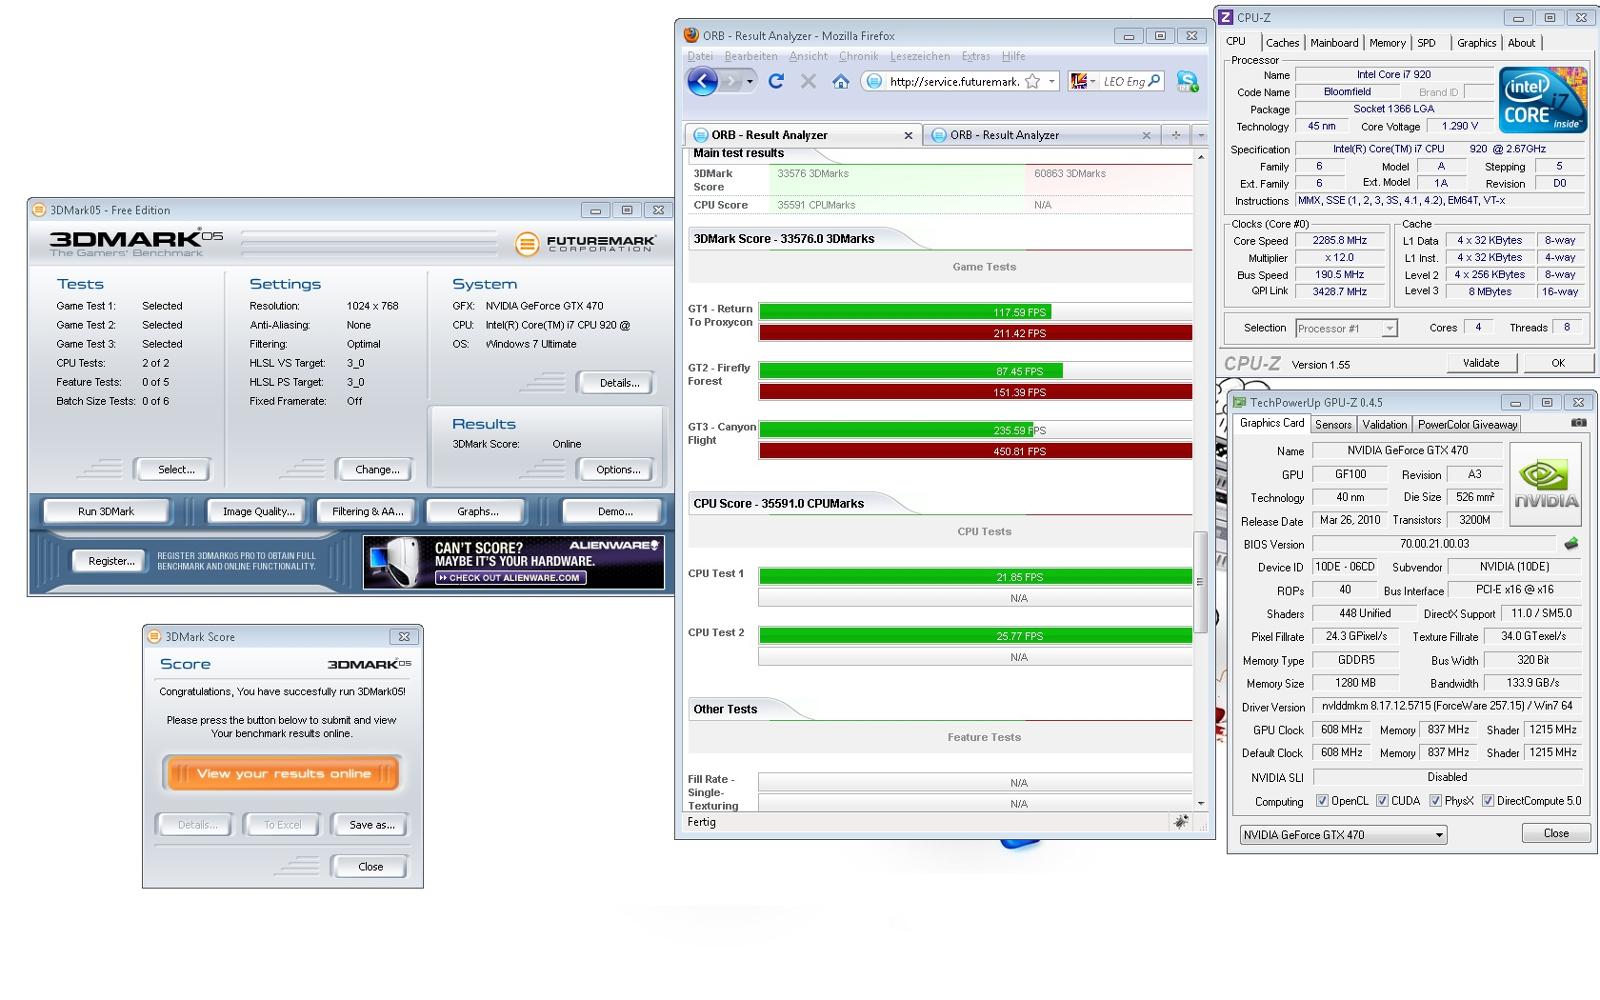Screen dimensions: 1600x1000
Task: Click the BIOS Version 70.00.21.00.03 field
Action: pyautogui.click(x=1434, y=544)
